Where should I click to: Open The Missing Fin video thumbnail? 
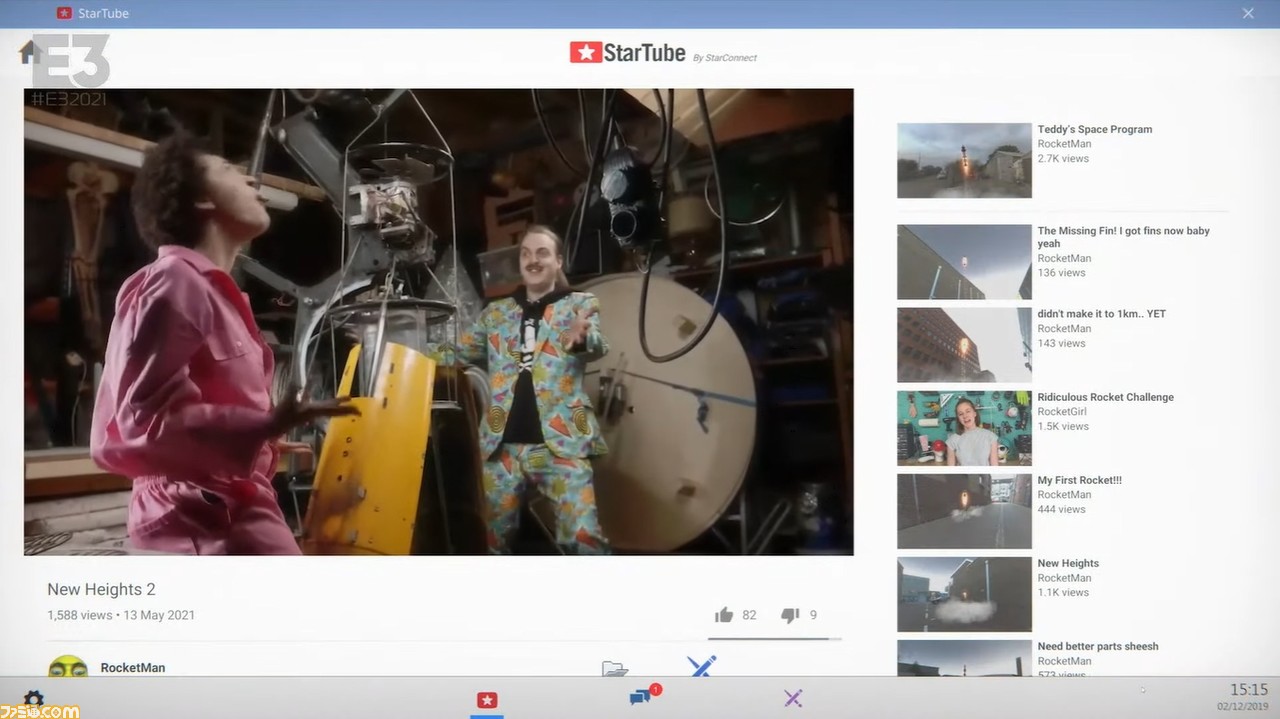click(964, 262)
